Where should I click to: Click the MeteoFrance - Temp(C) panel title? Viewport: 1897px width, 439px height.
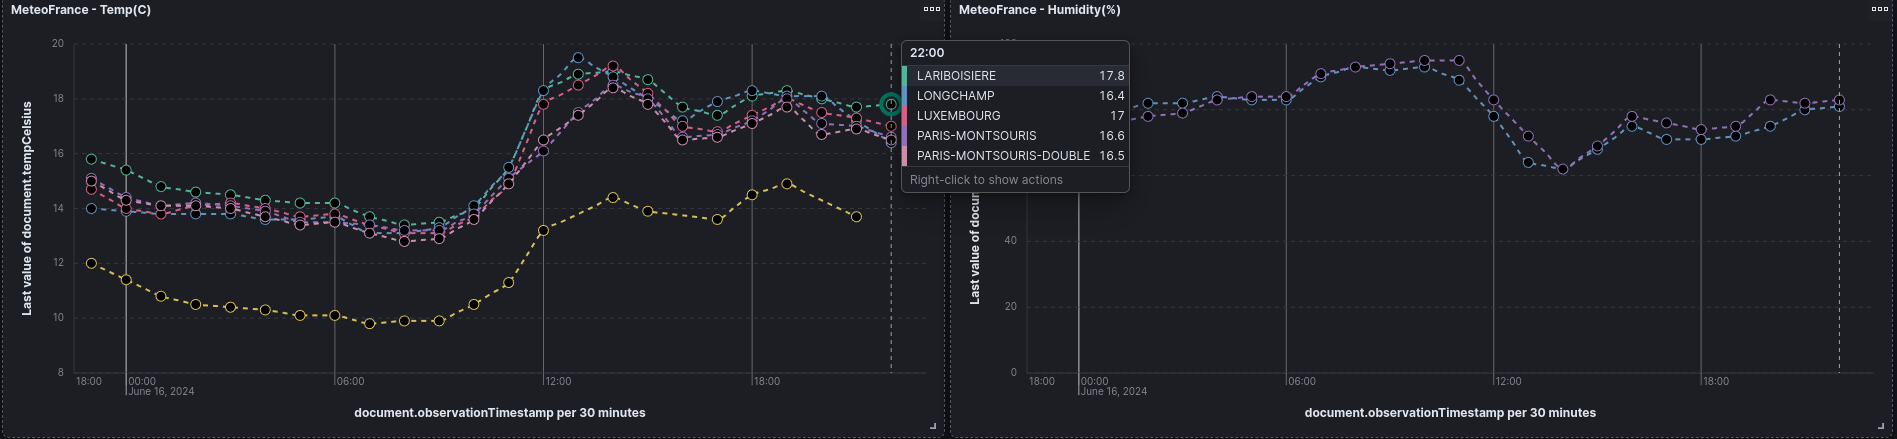click(81, 10)
